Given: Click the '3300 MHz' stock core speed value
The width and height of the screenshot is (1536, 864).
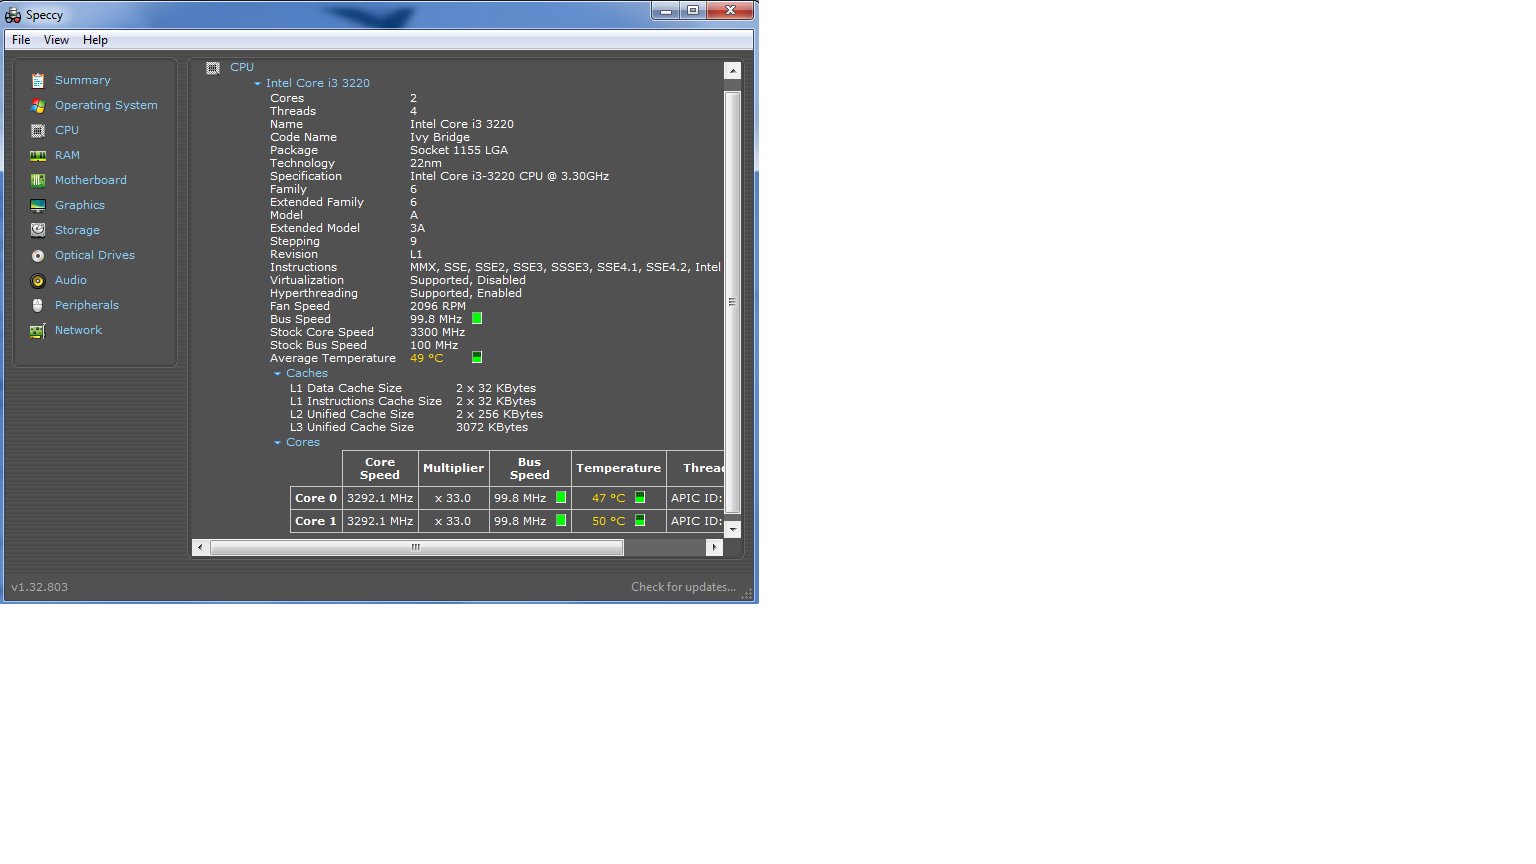Looking at the screenshot, I should 437,332.
